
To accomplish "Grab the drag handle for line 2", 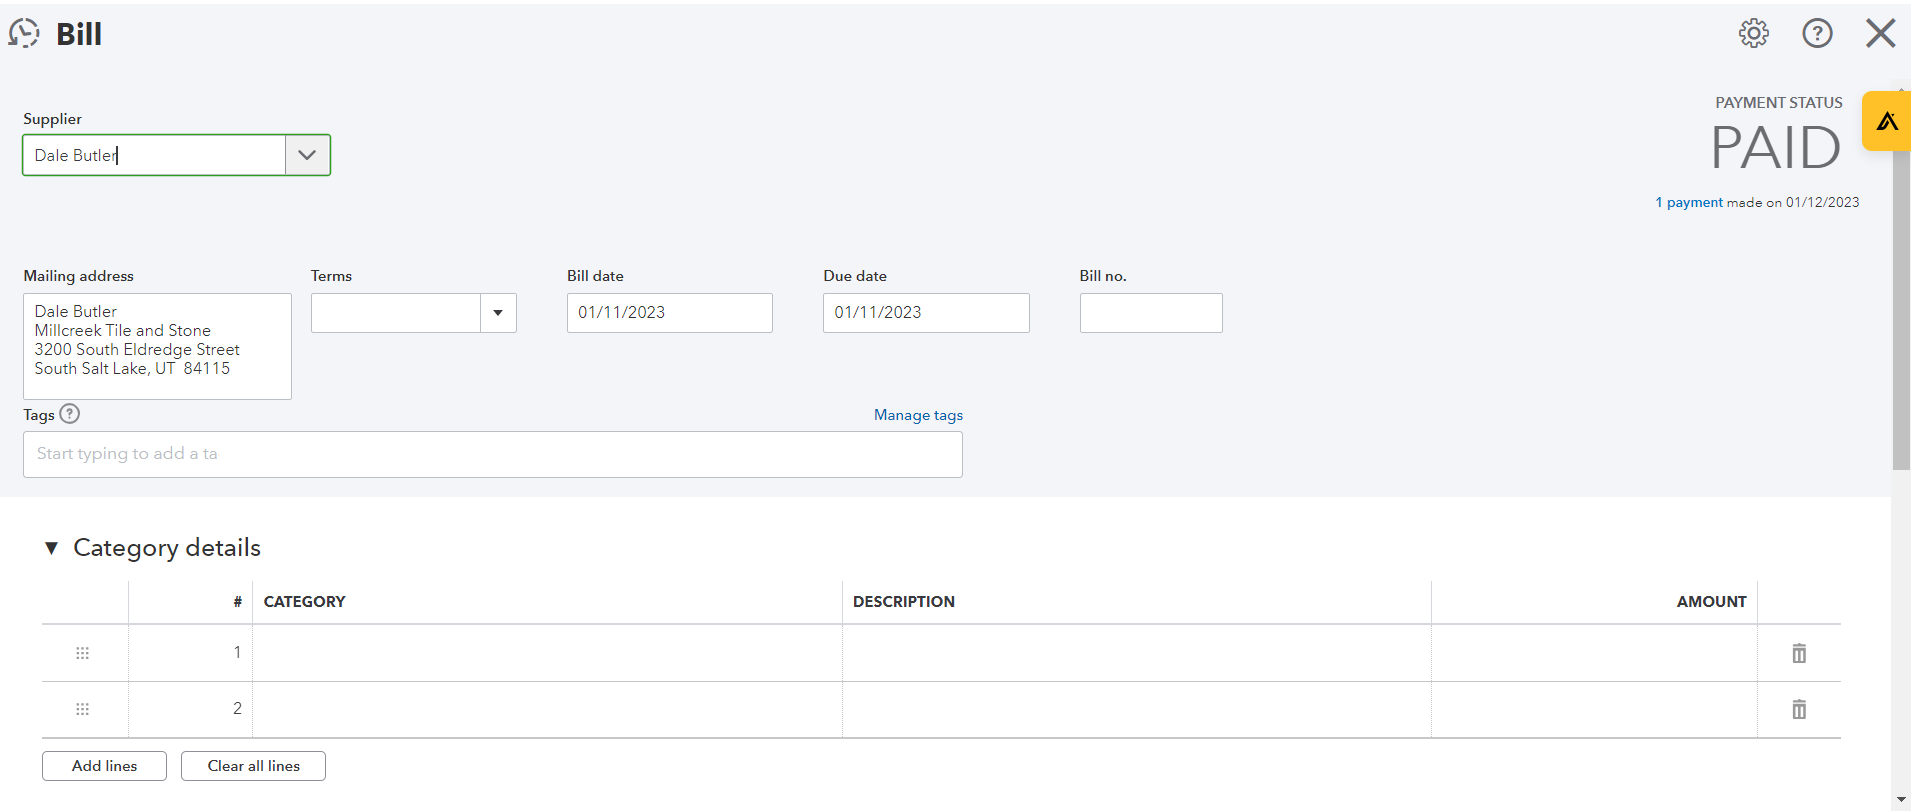I will (x=83, y=709).
